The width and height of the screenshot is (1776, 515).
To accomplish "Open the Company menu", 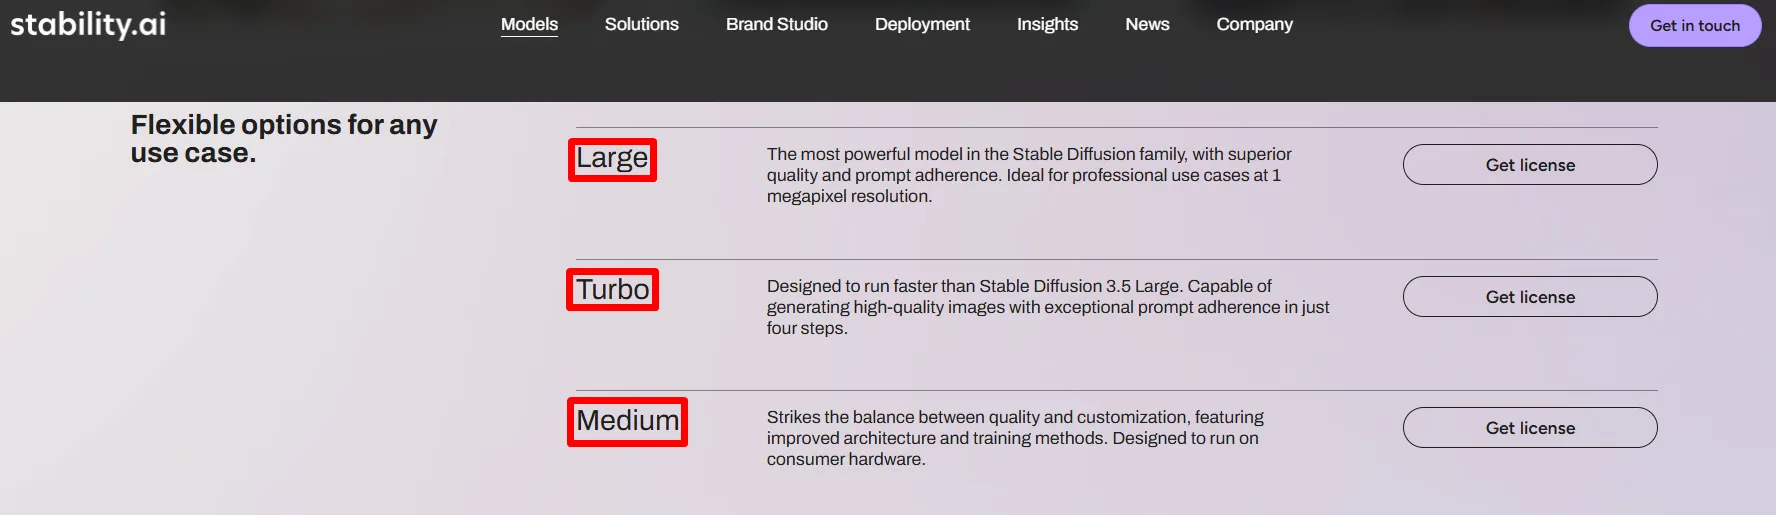I will (x=1254, y=24).
